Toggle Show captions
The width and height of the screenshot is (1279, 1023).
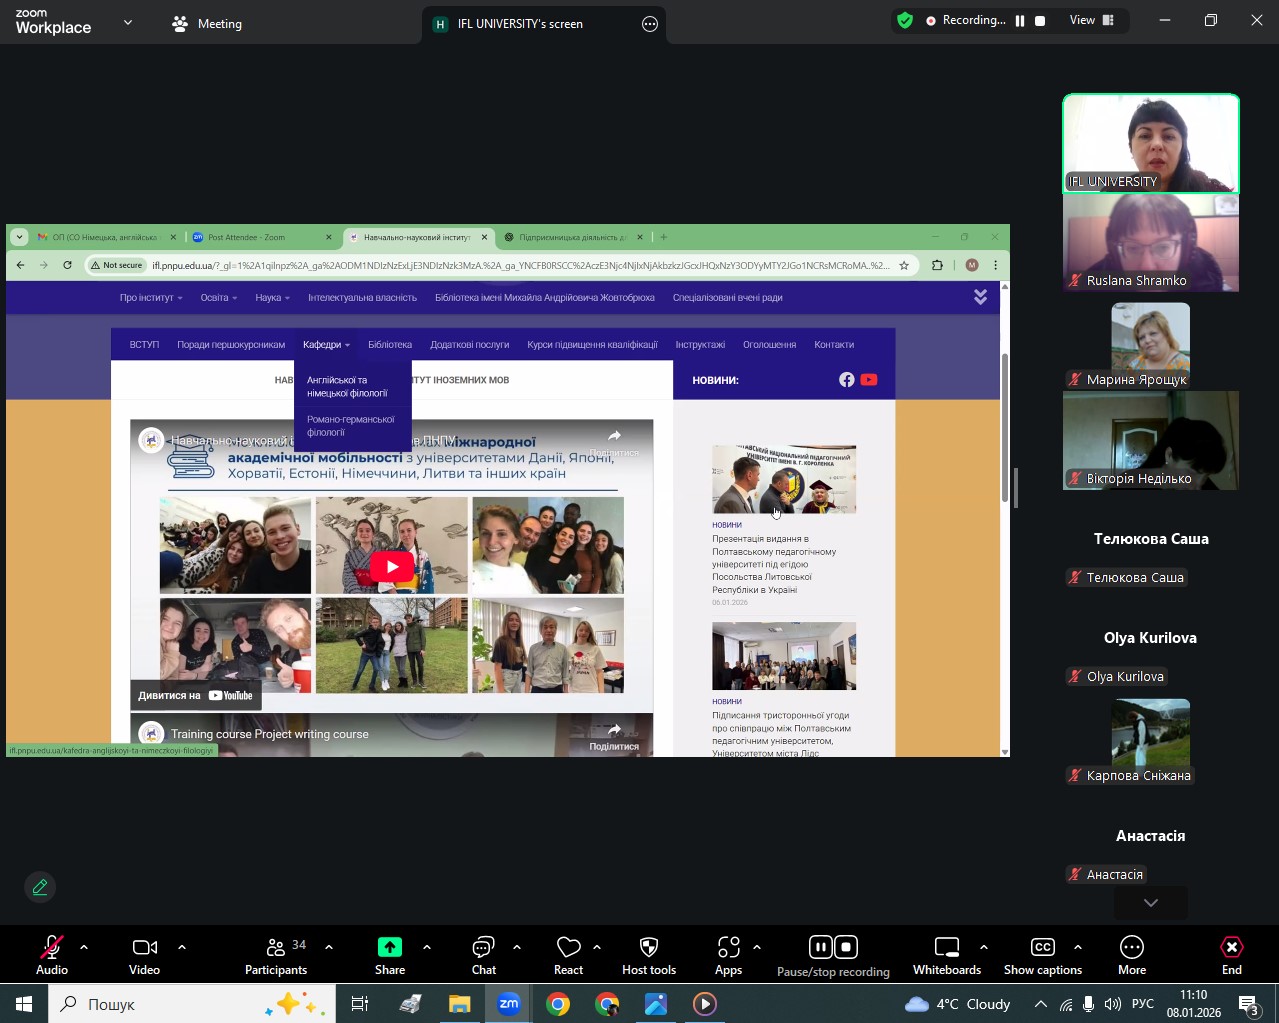(1042, 955)
